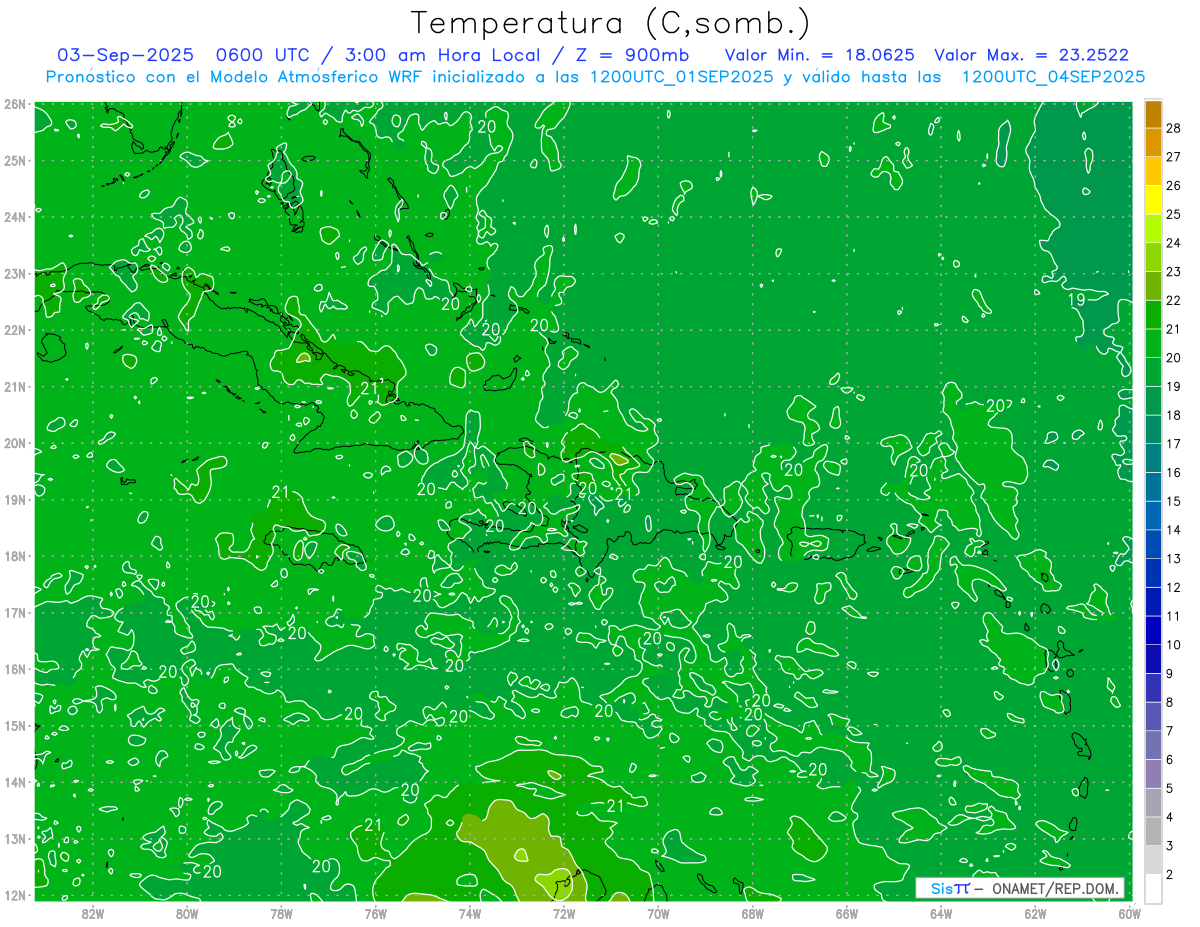
Task: Click the "22N" latitude axis label
Action: point(15,330)
